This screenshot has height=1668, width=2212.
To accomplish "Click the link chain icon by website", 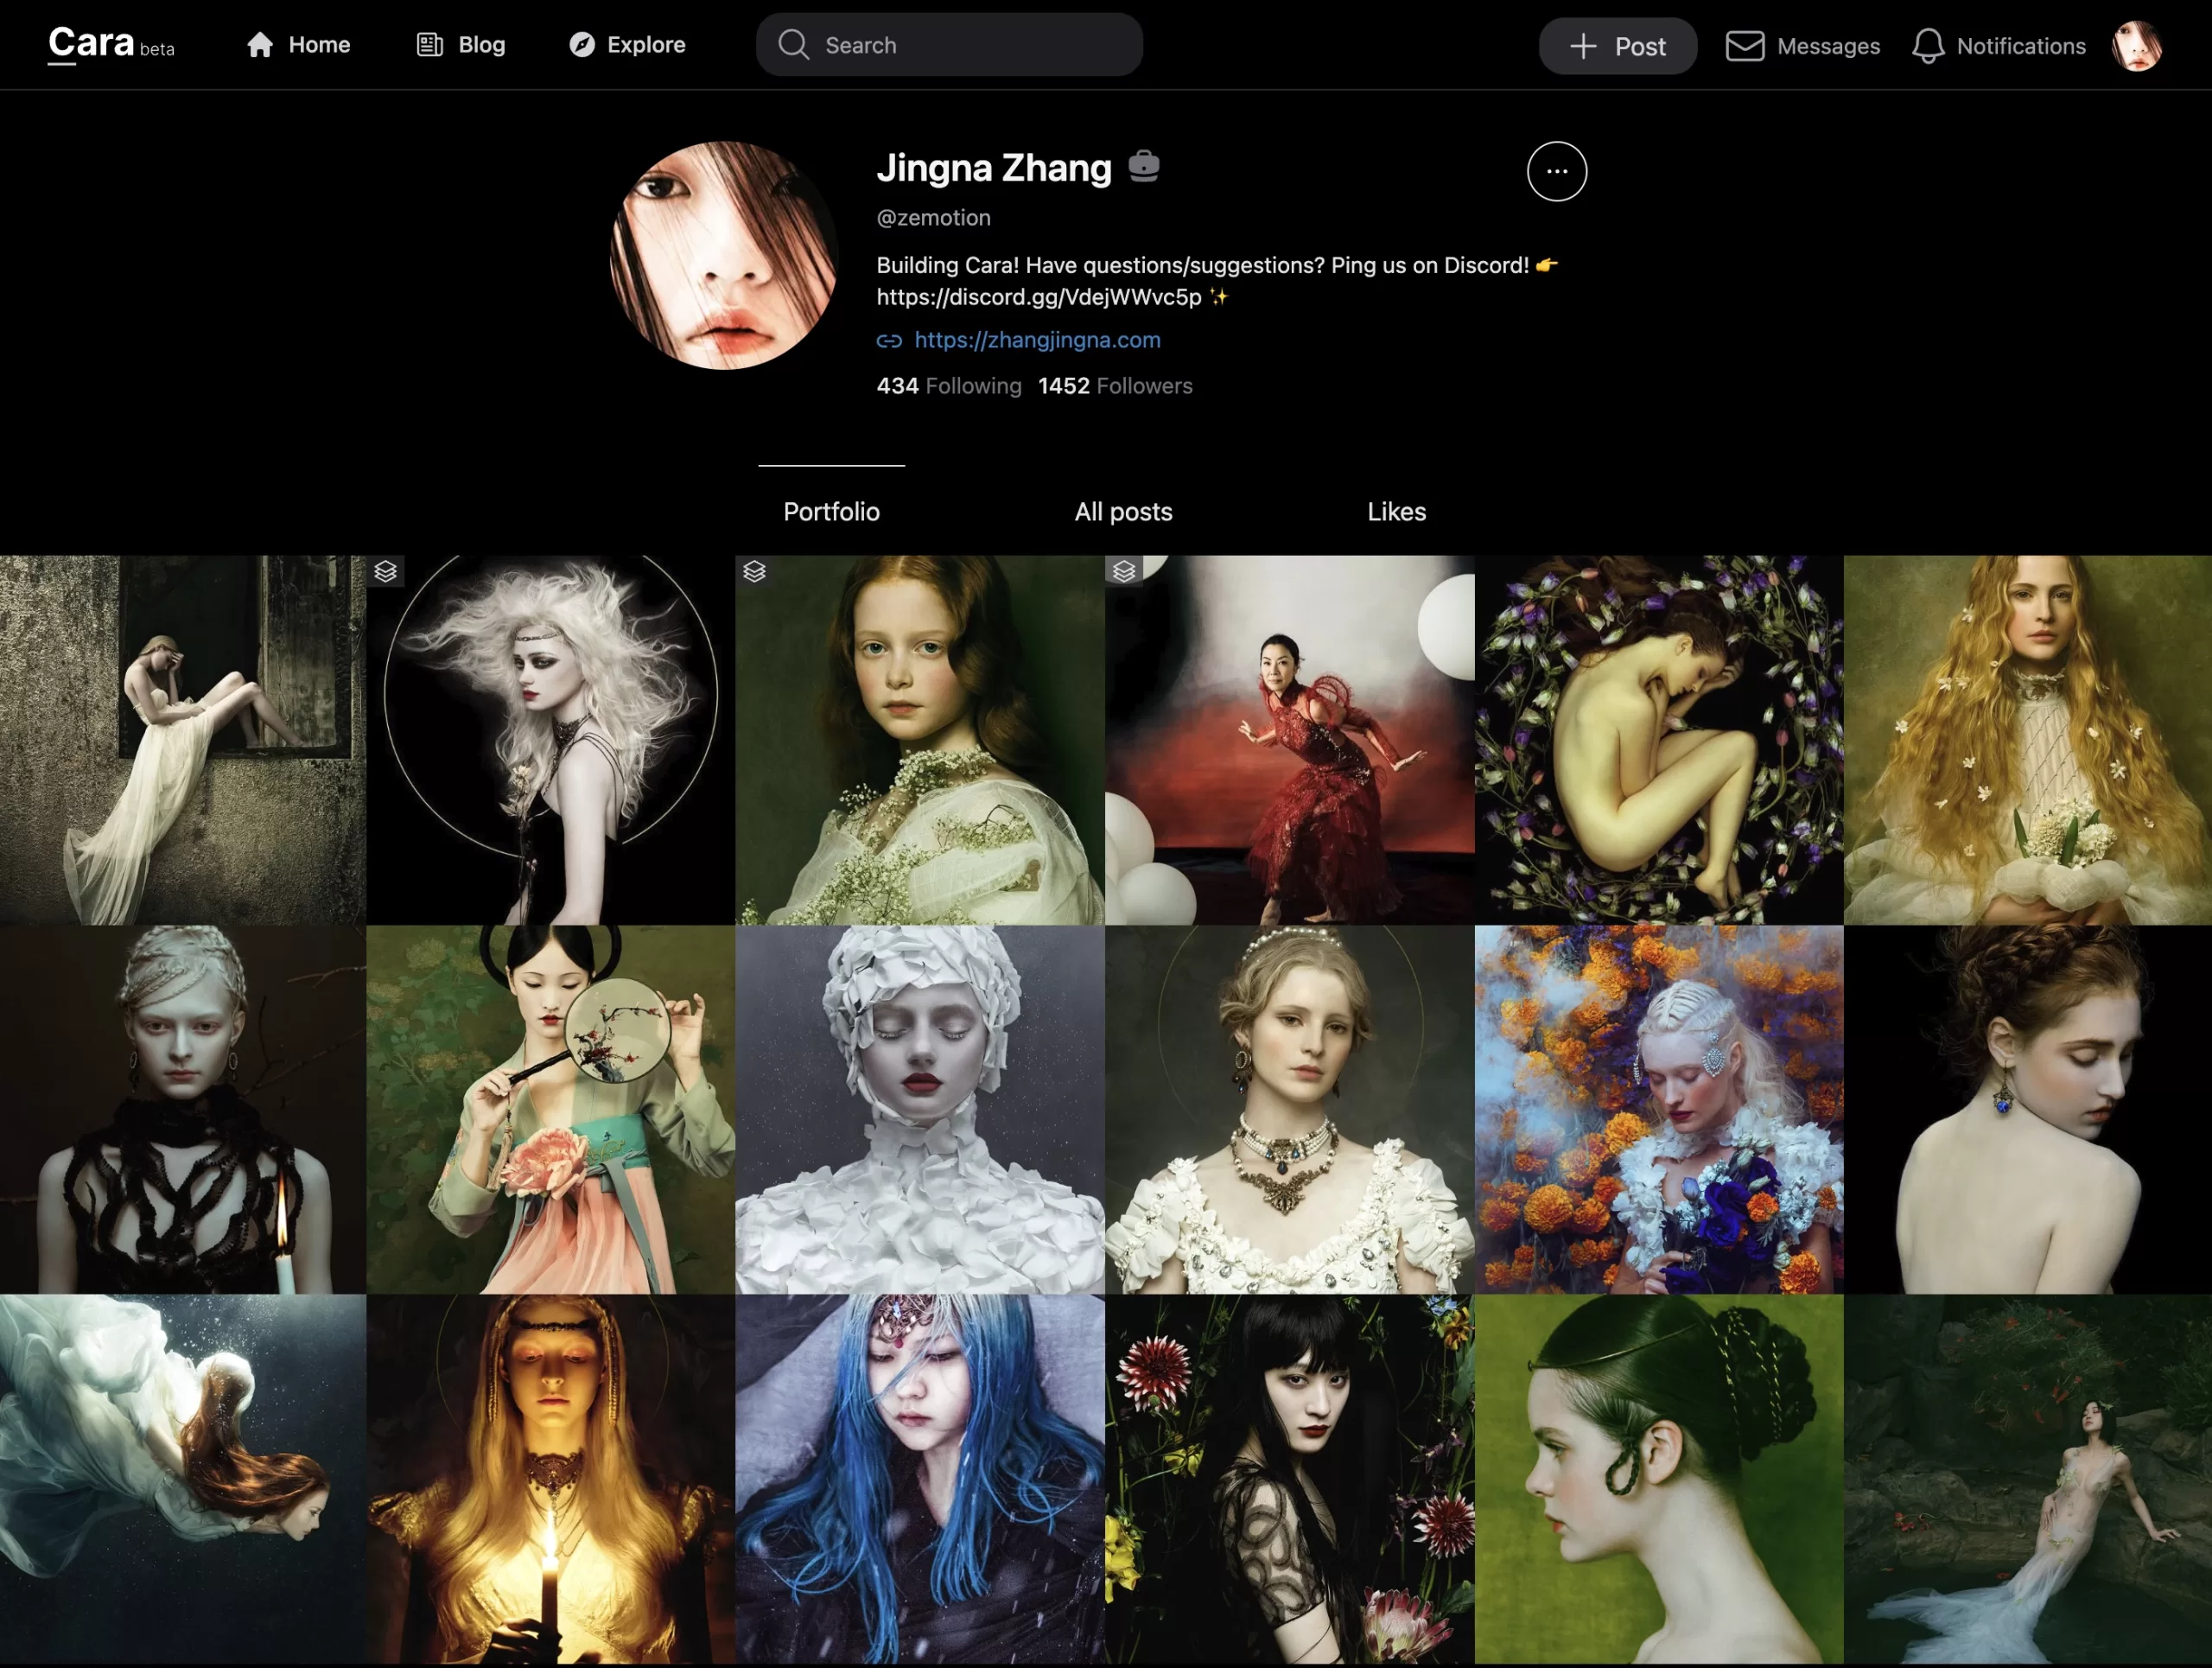I will tap(889, 341).
